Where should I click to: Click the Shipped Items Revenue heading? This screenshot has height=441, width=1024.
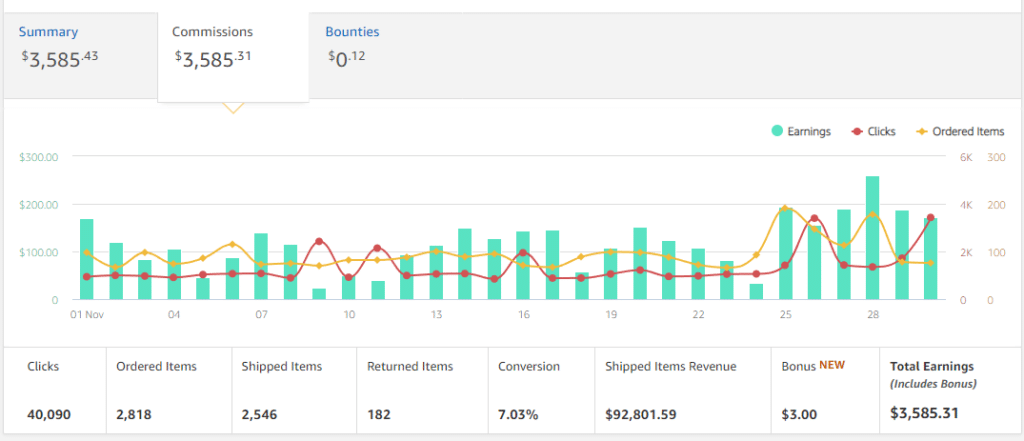coord(671,367)
